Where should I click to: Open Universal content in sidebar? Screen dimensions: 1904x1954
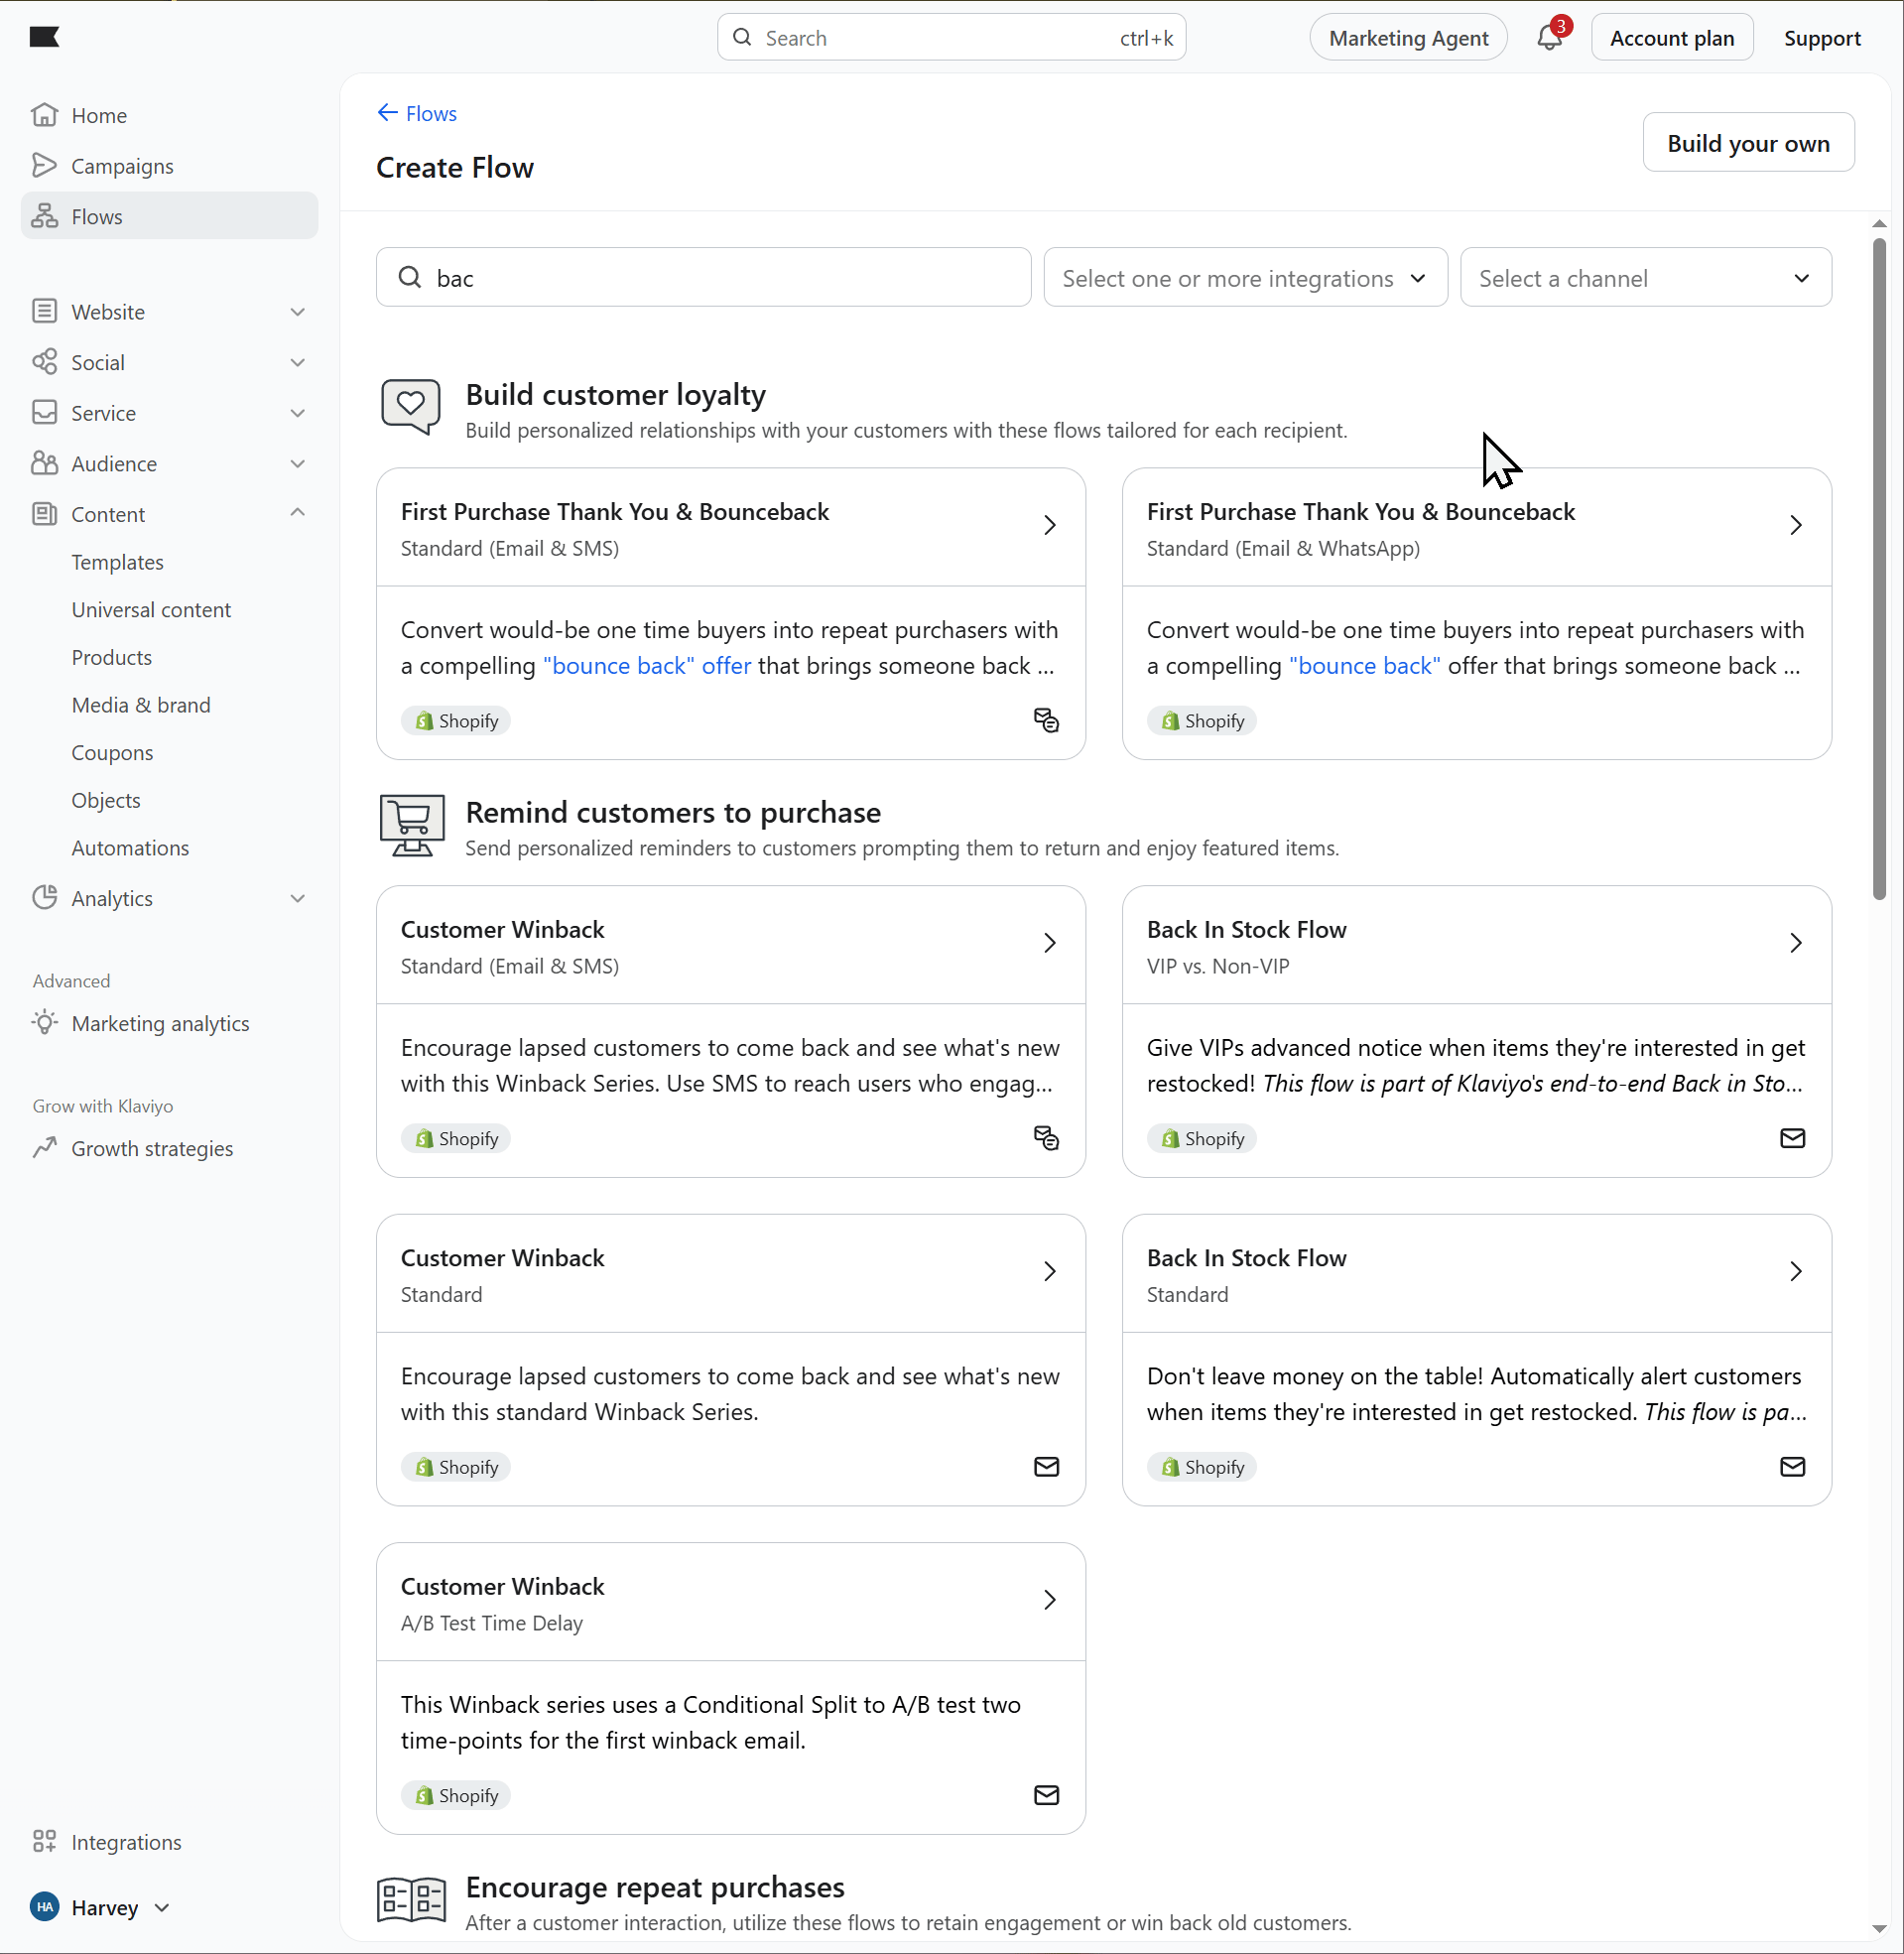[151, 610]
